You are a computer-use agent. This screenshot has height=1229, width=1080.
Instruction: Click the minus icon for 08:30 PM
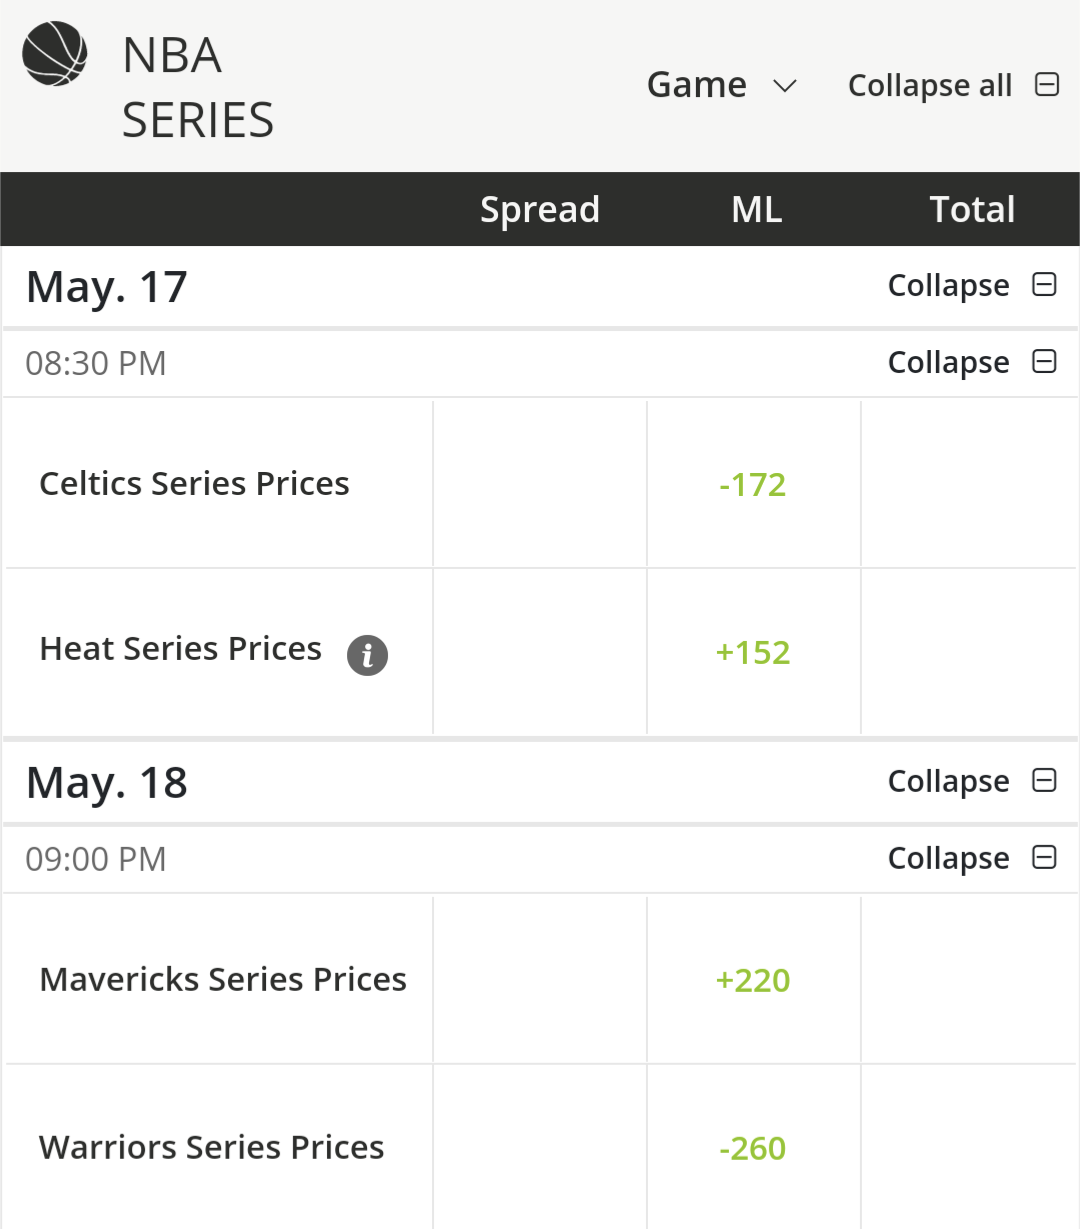(x=1044, y=361)
